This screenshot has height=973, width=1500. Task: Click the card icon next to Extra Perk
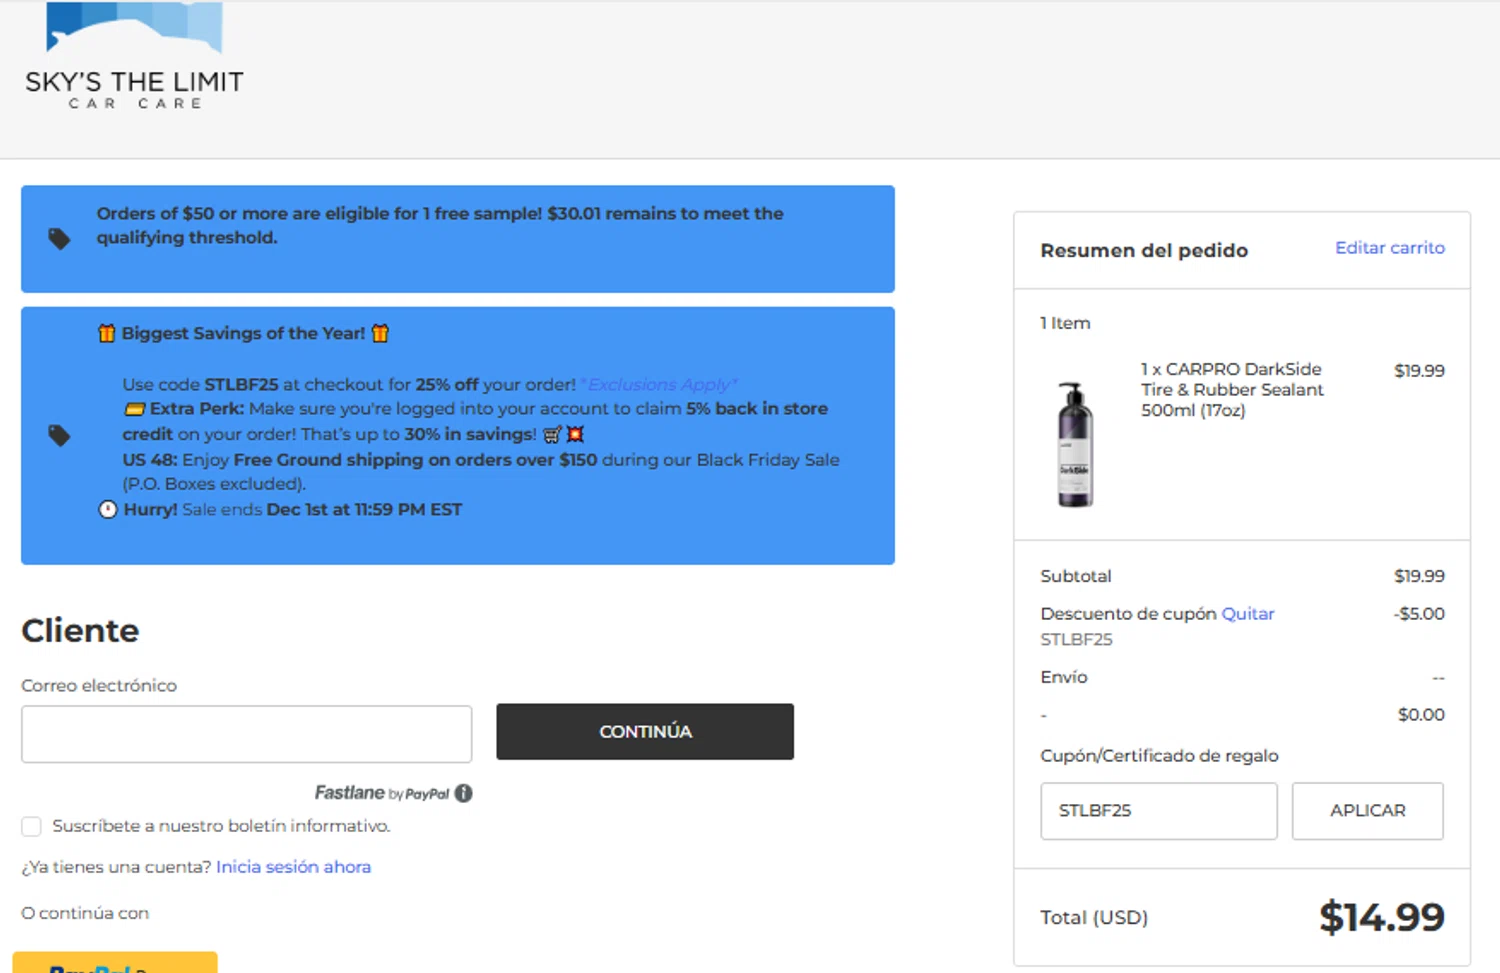(134, 409)
